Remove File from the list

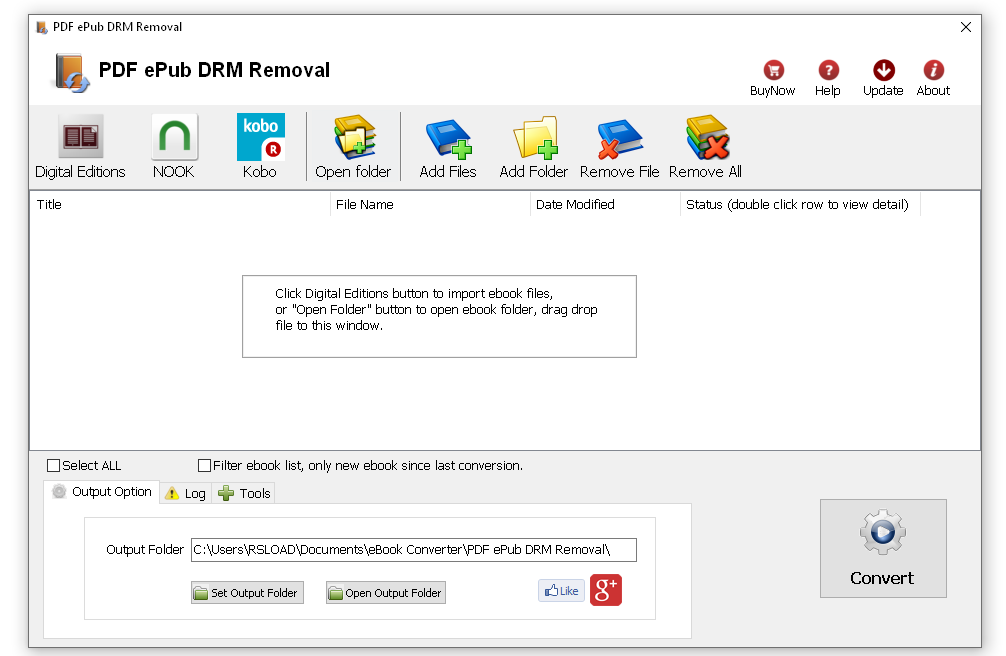pyautogui.click(x=619, y=140)
